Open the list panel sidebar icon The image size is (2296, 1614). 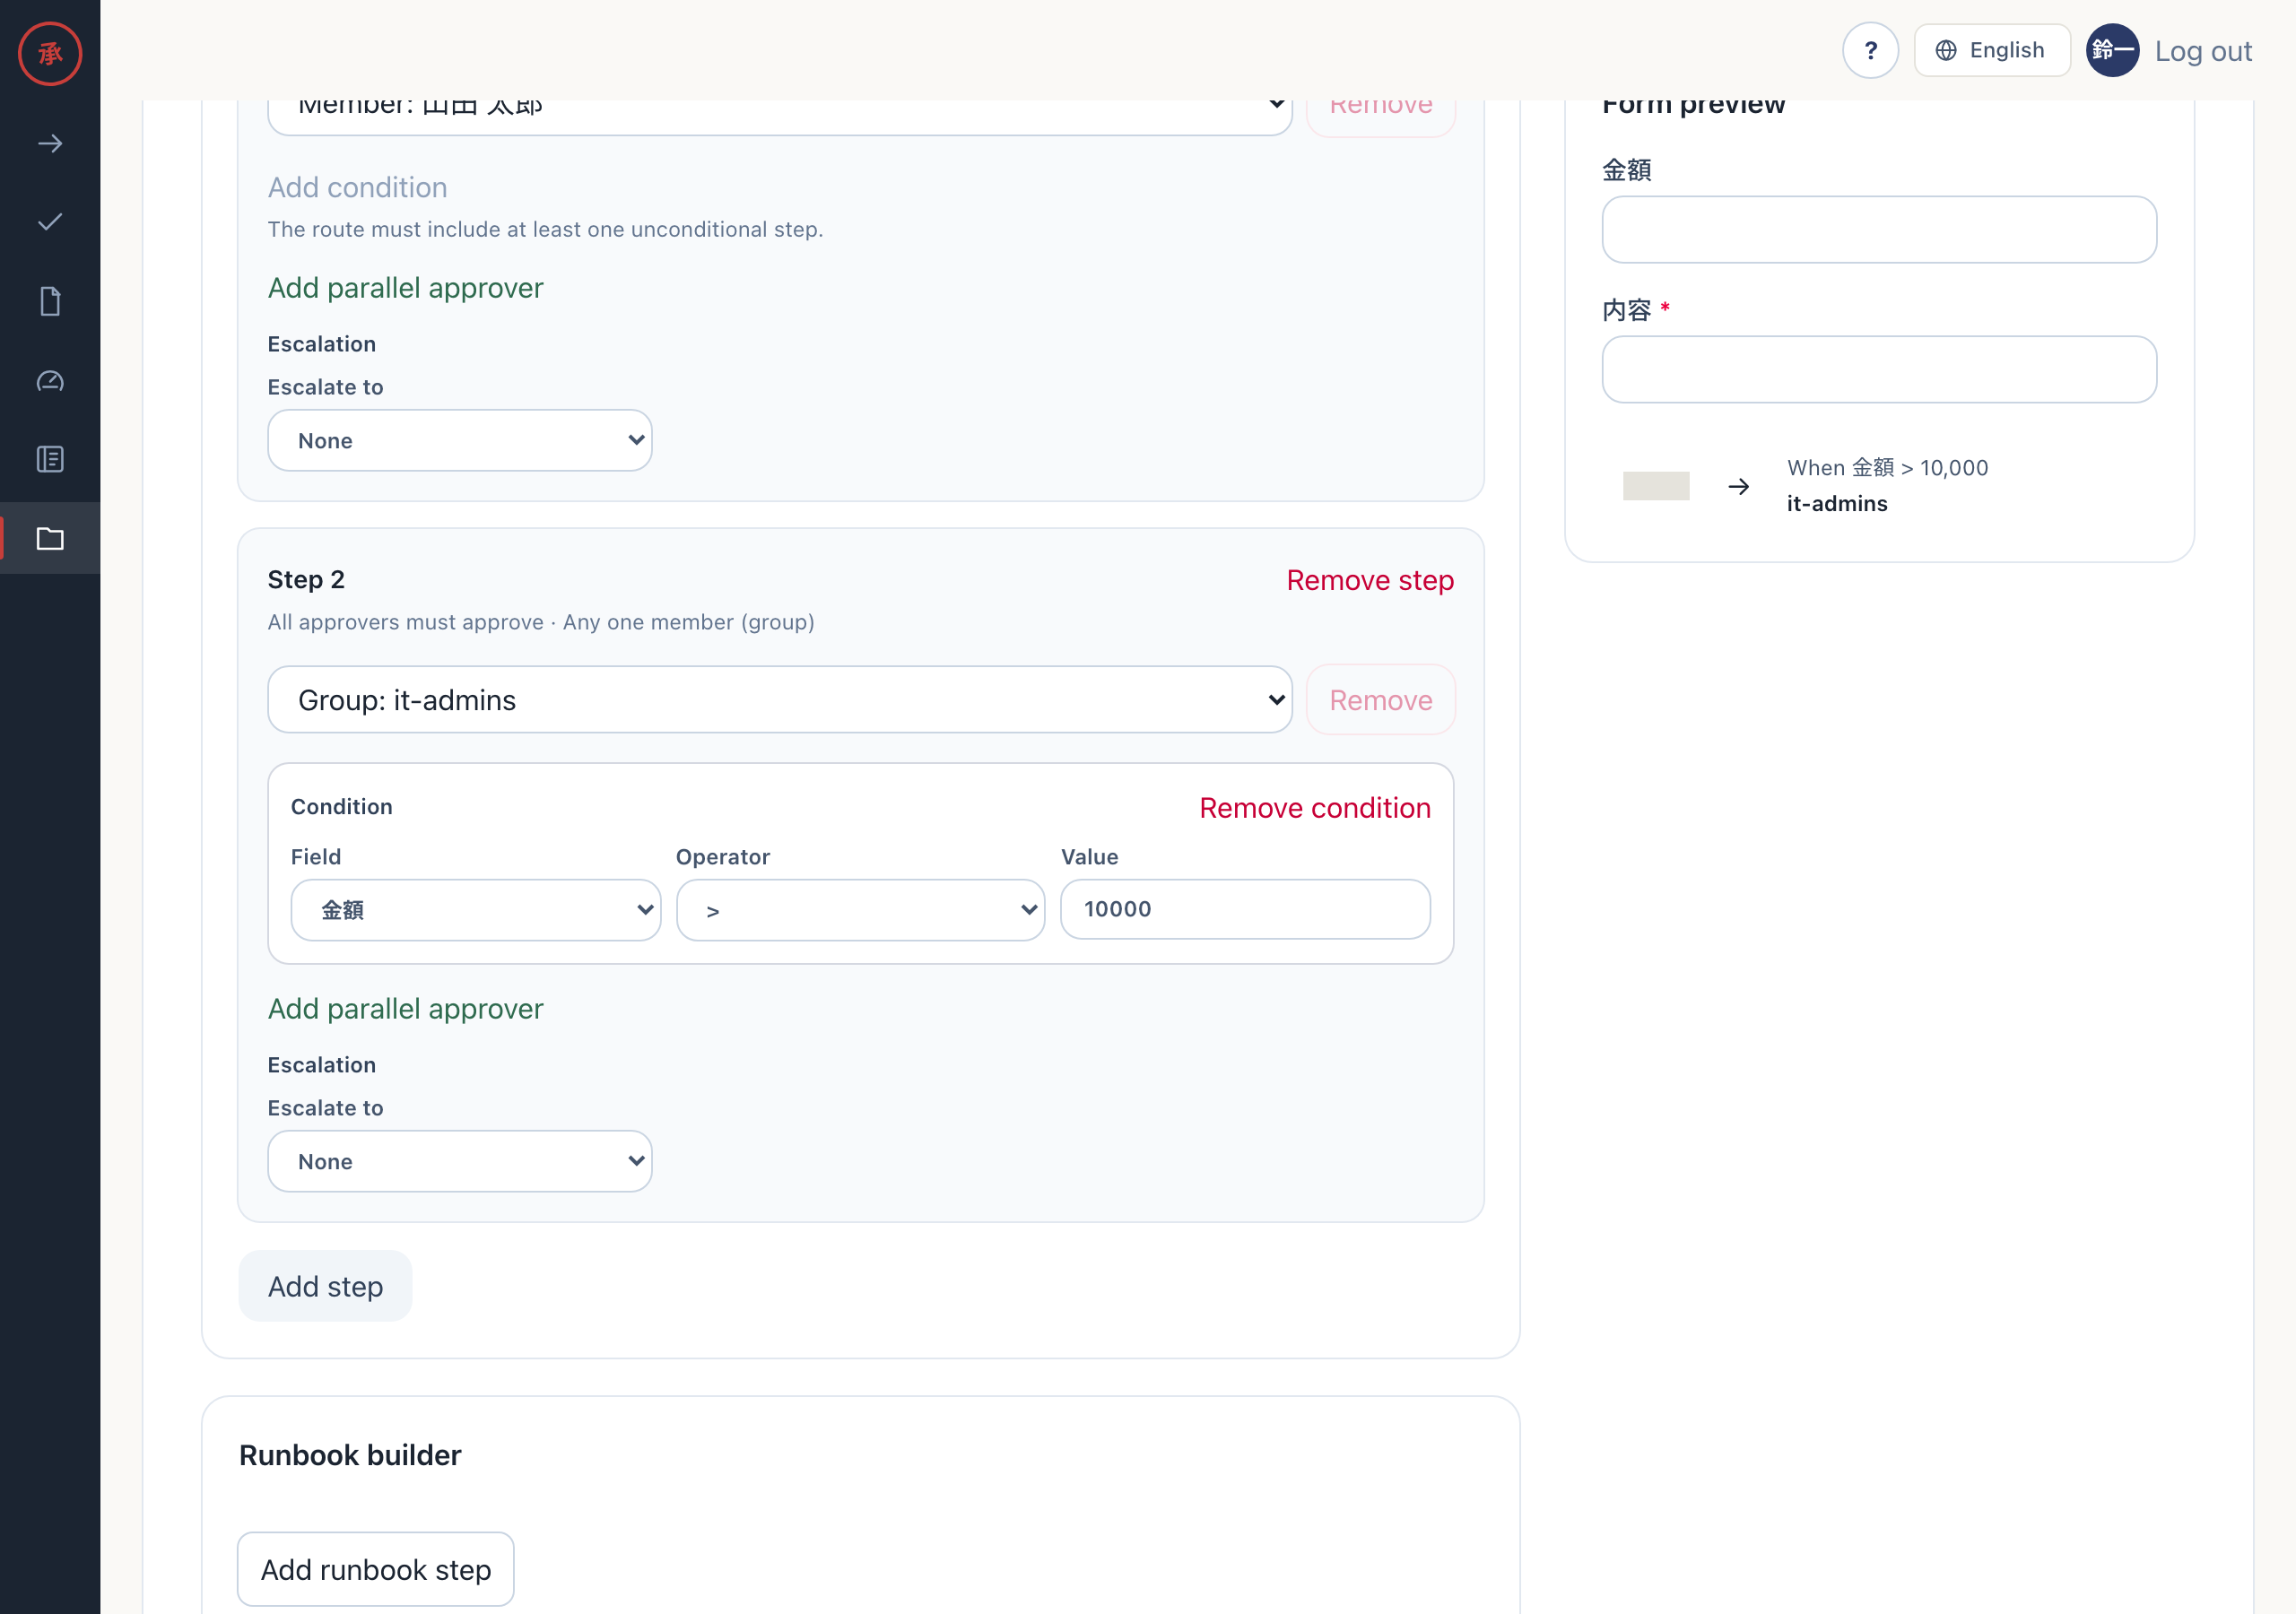(x=50, y=459)
